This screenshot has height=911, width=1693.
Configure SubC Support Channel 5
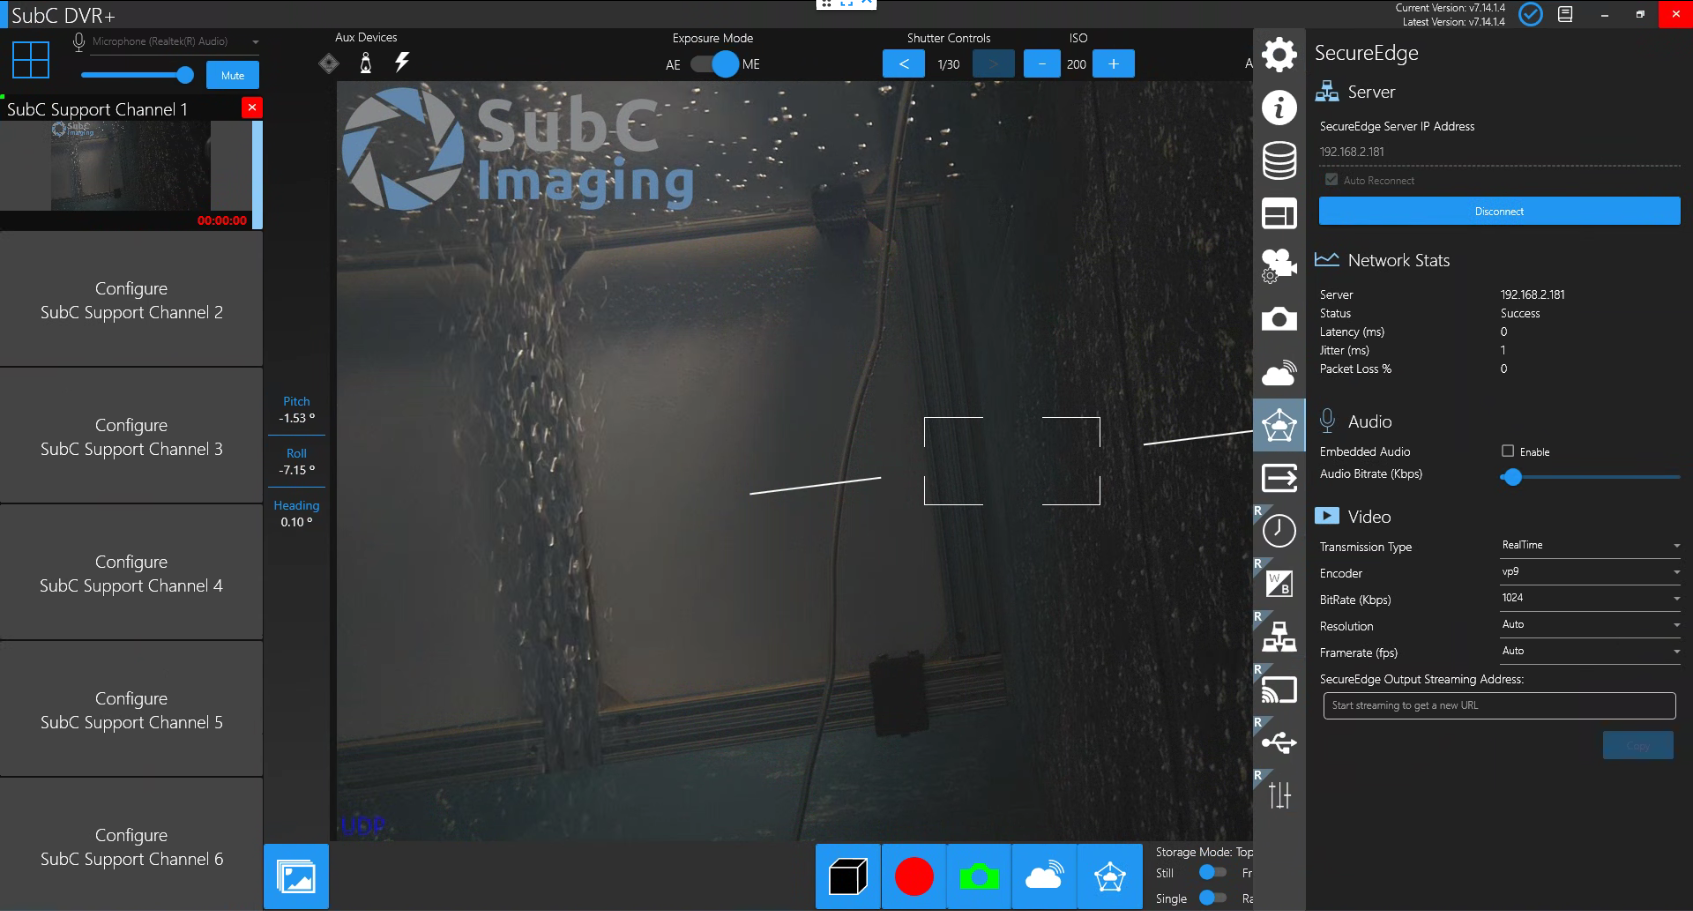tap(131, 710)
